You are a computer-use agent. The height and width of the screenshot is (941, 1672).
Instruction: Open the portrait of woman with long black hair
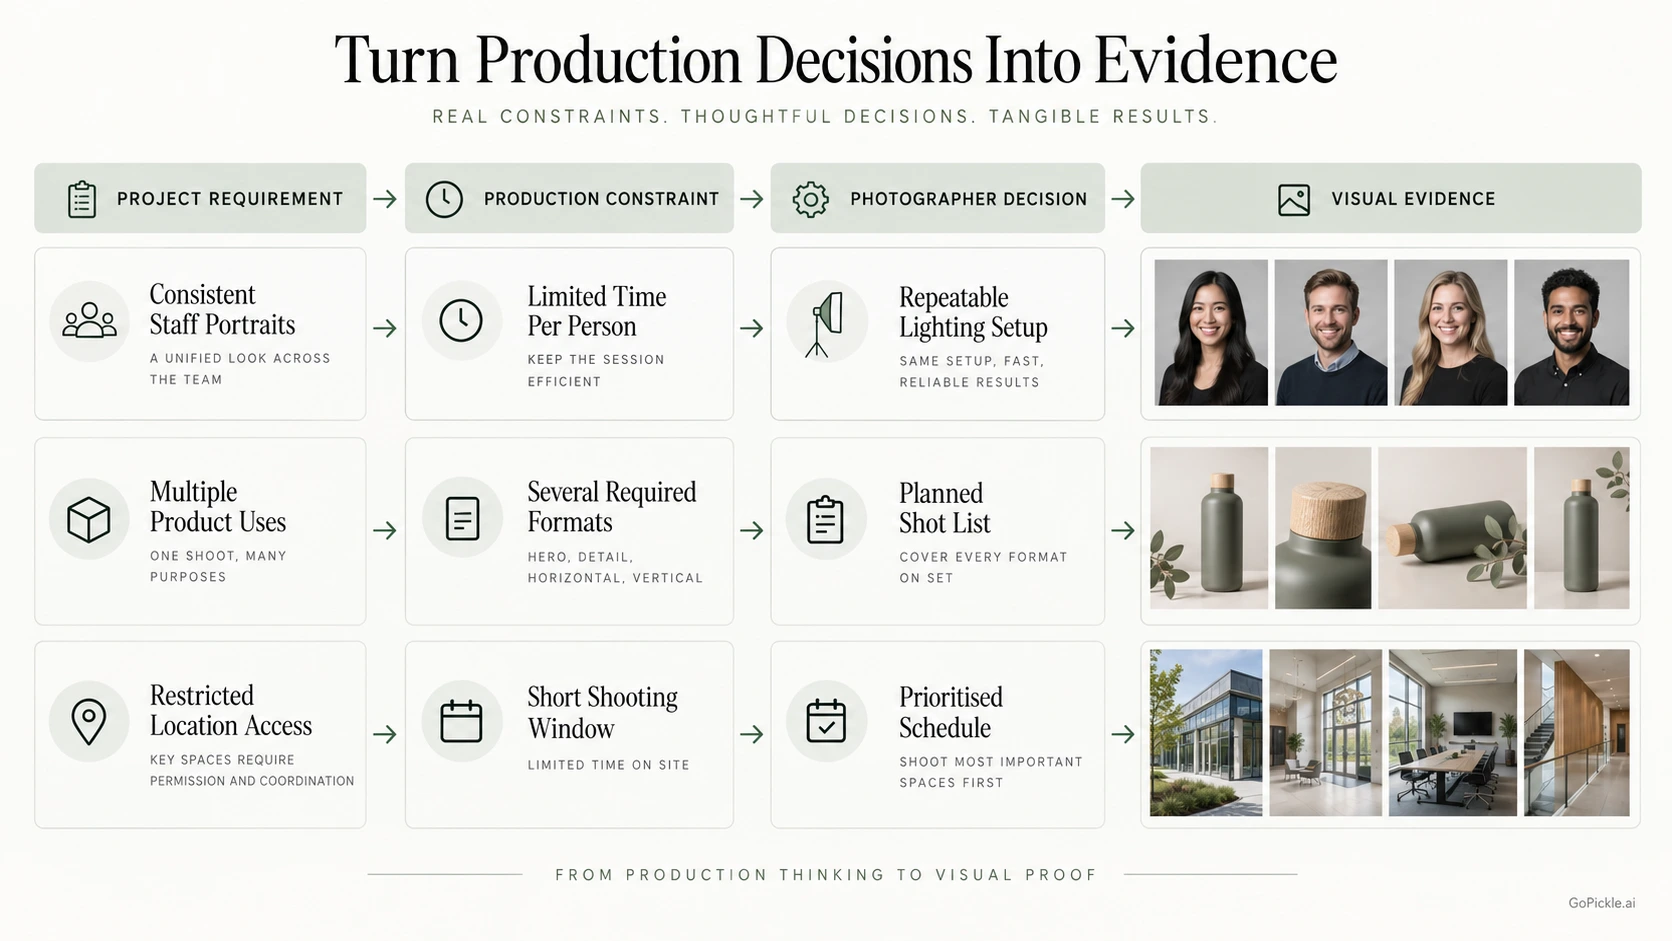click(x=1211, y=332)
